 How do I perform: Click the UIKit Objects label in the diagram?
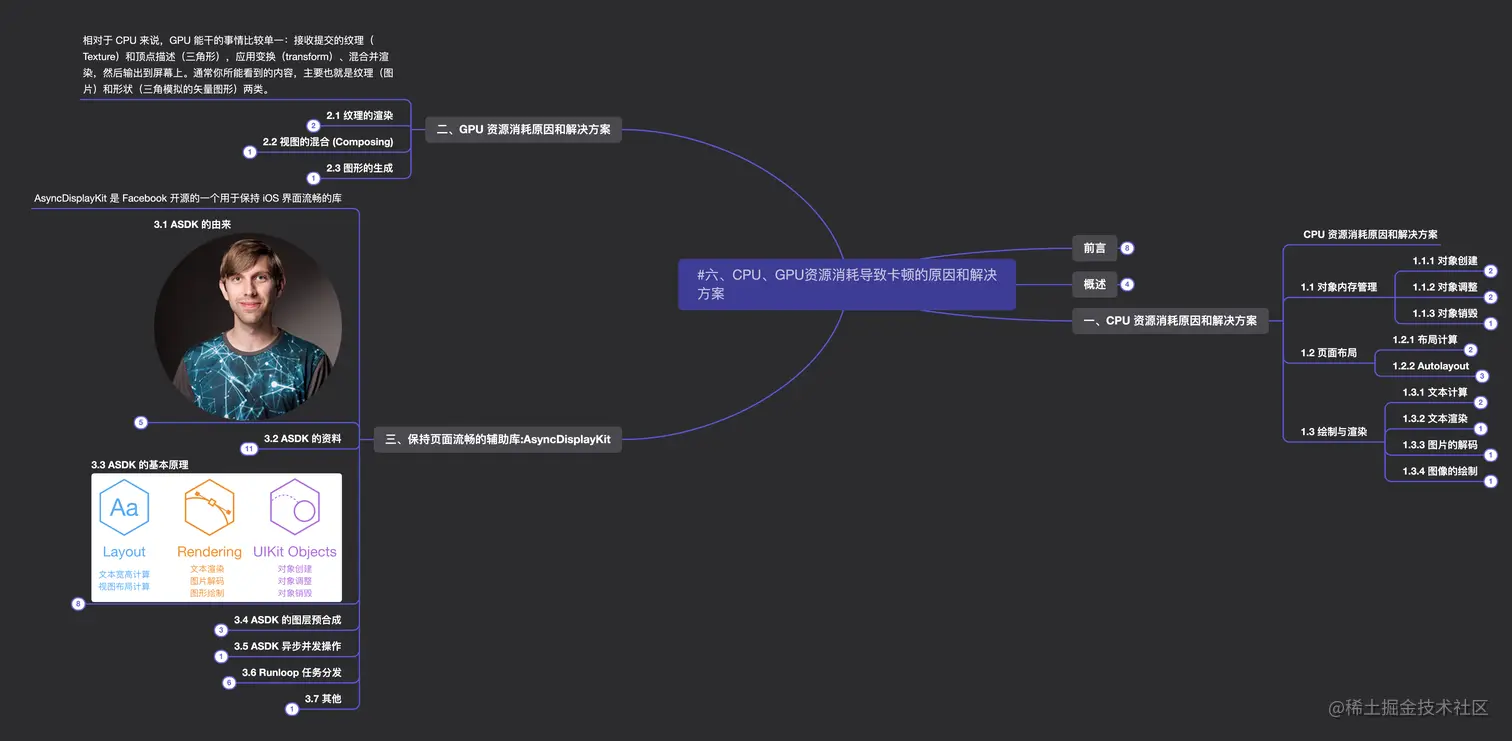295,552
